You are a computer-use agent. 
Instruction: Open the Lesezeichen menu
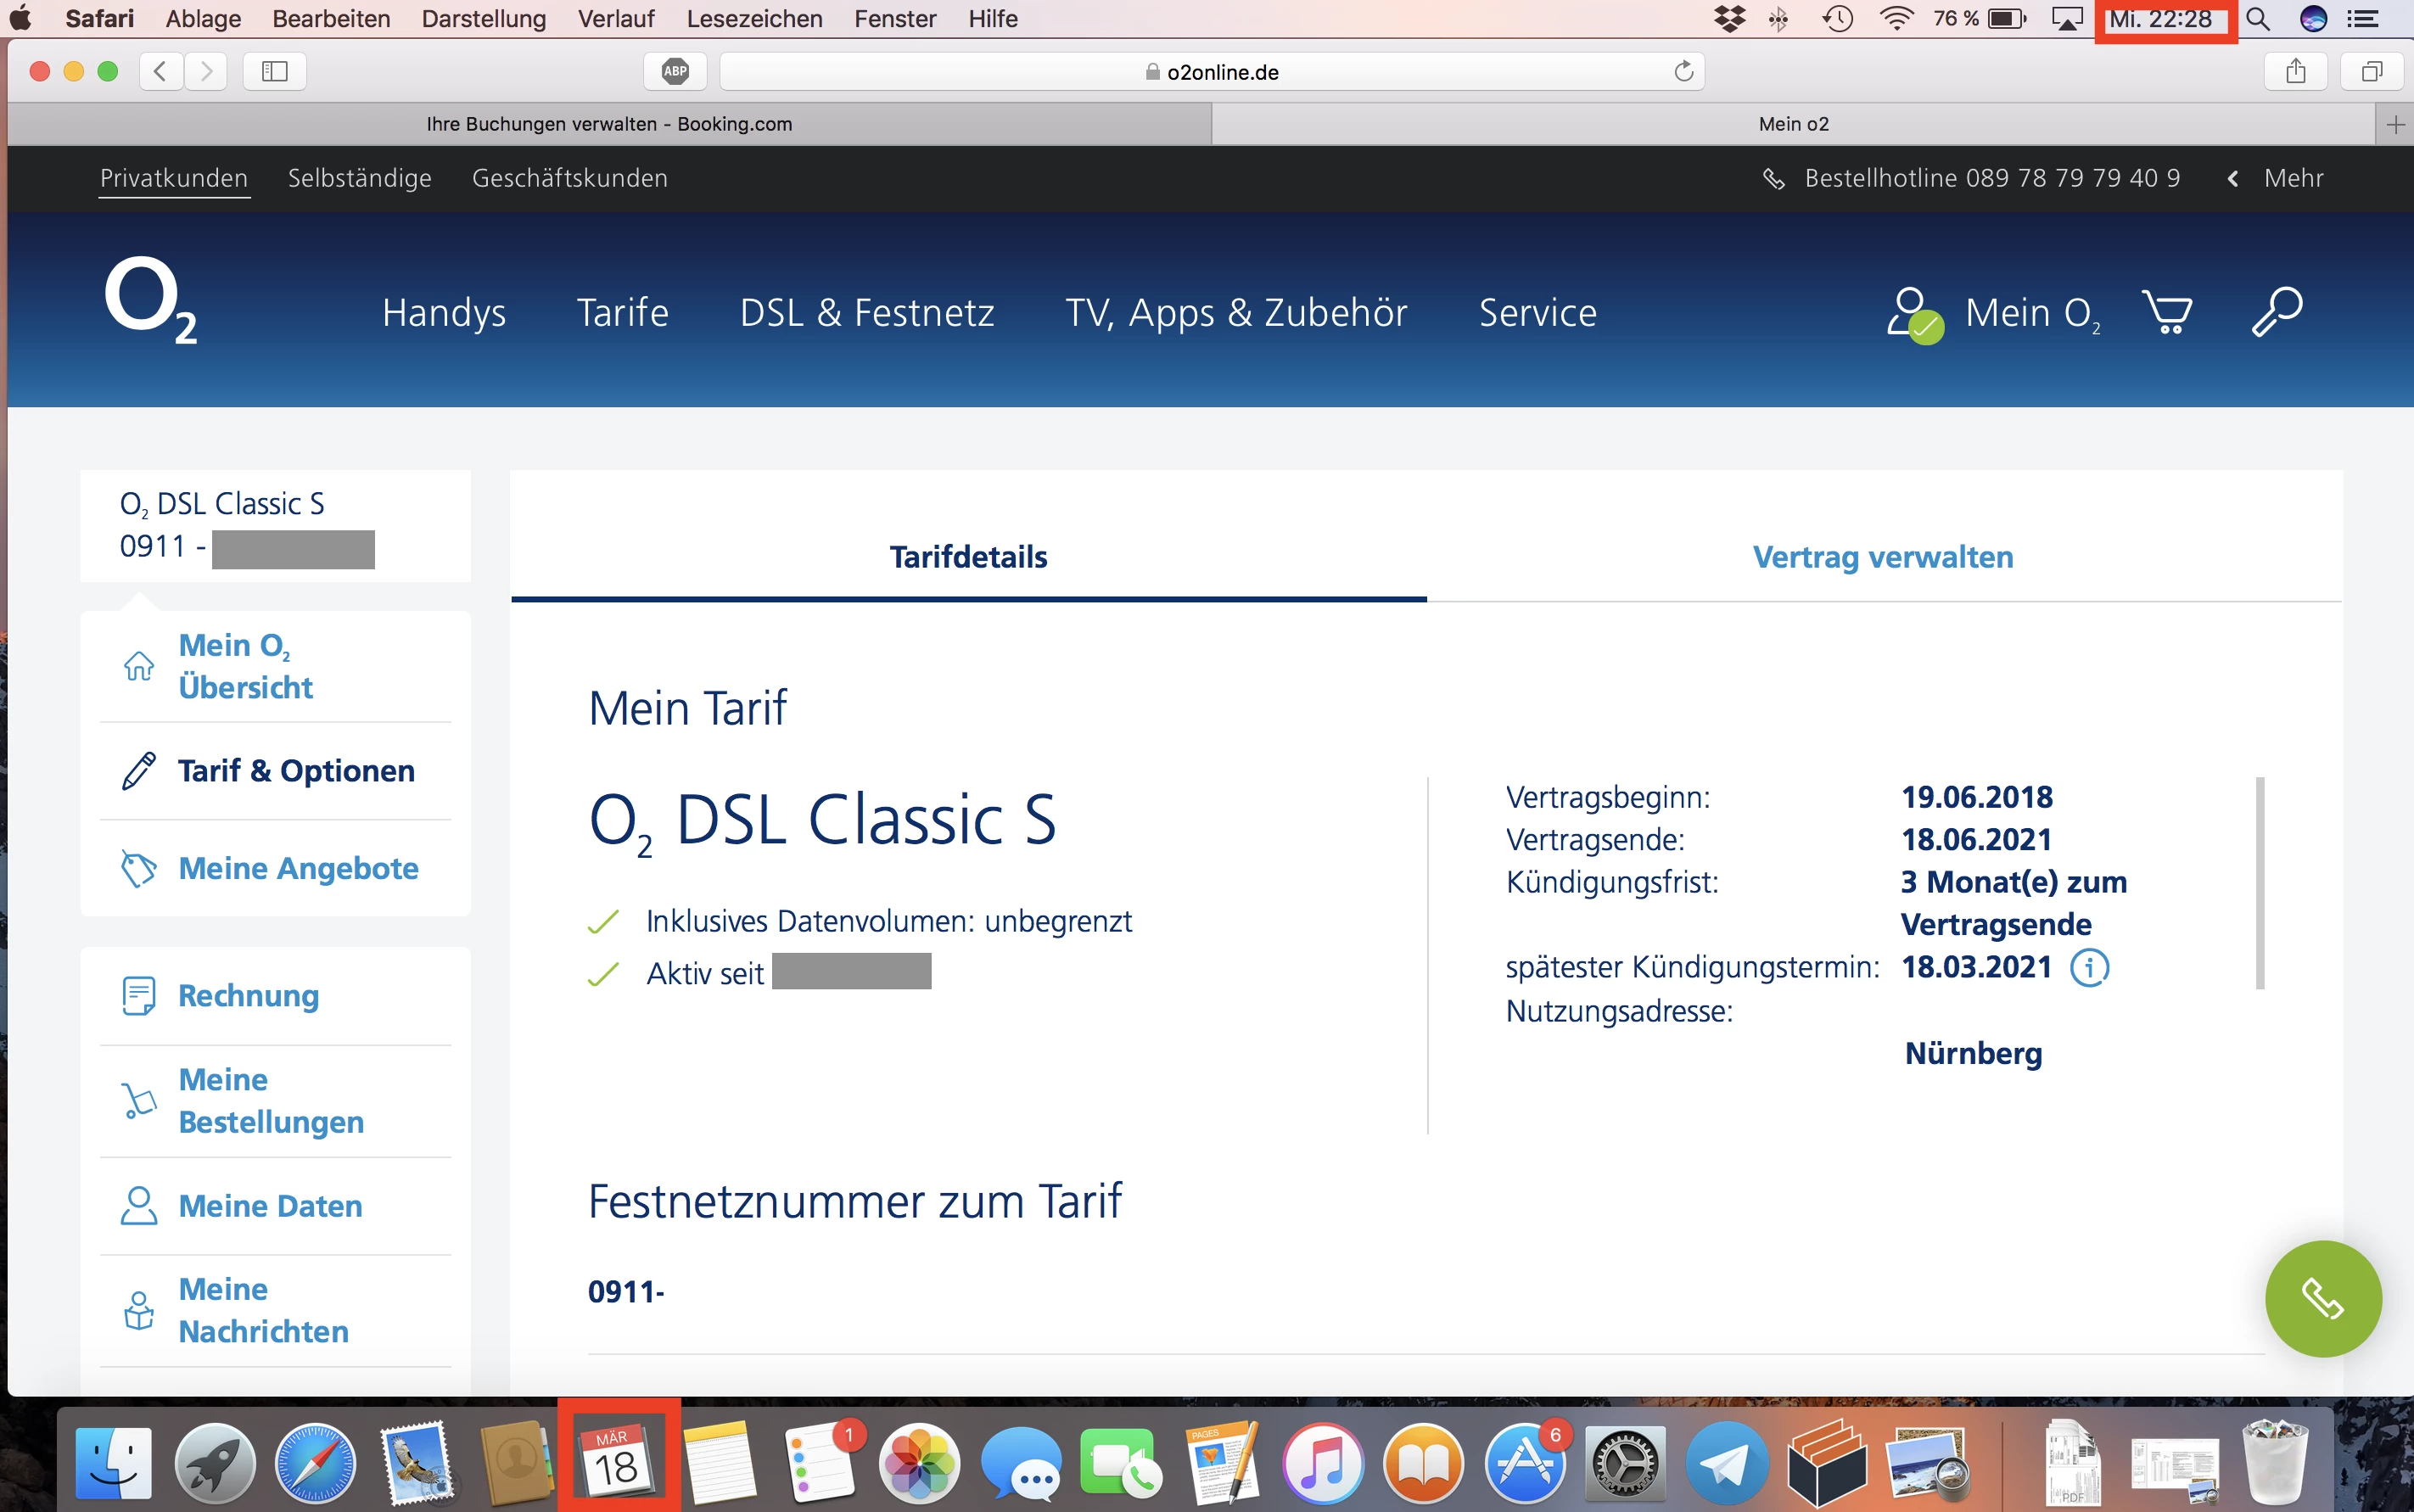click(x=754, y=18)
